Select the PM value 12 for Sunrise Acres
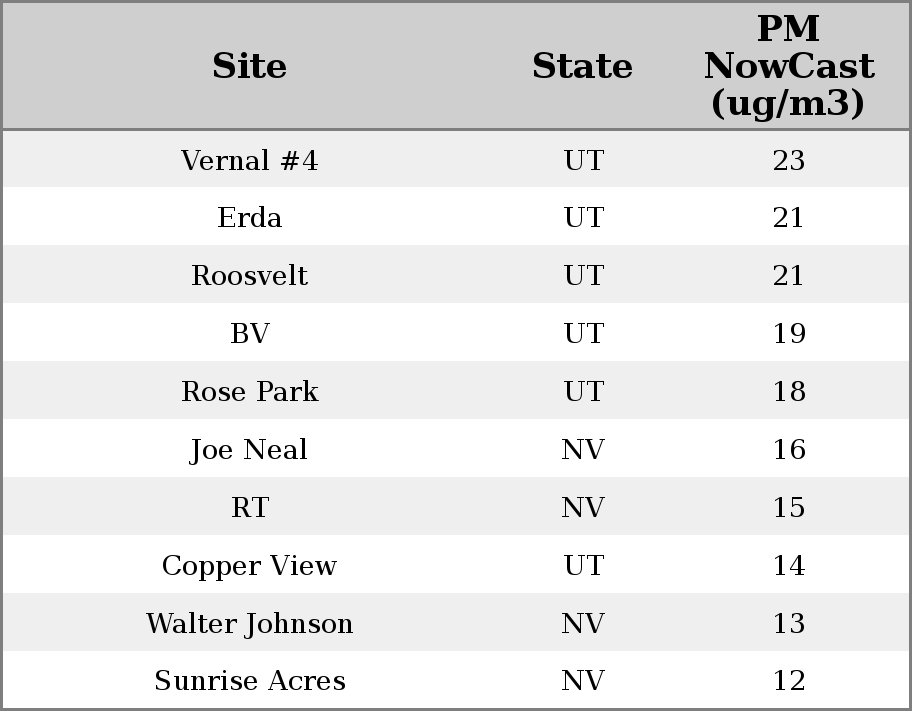Viewport: 912px width, 711px height. click(788, 681)
